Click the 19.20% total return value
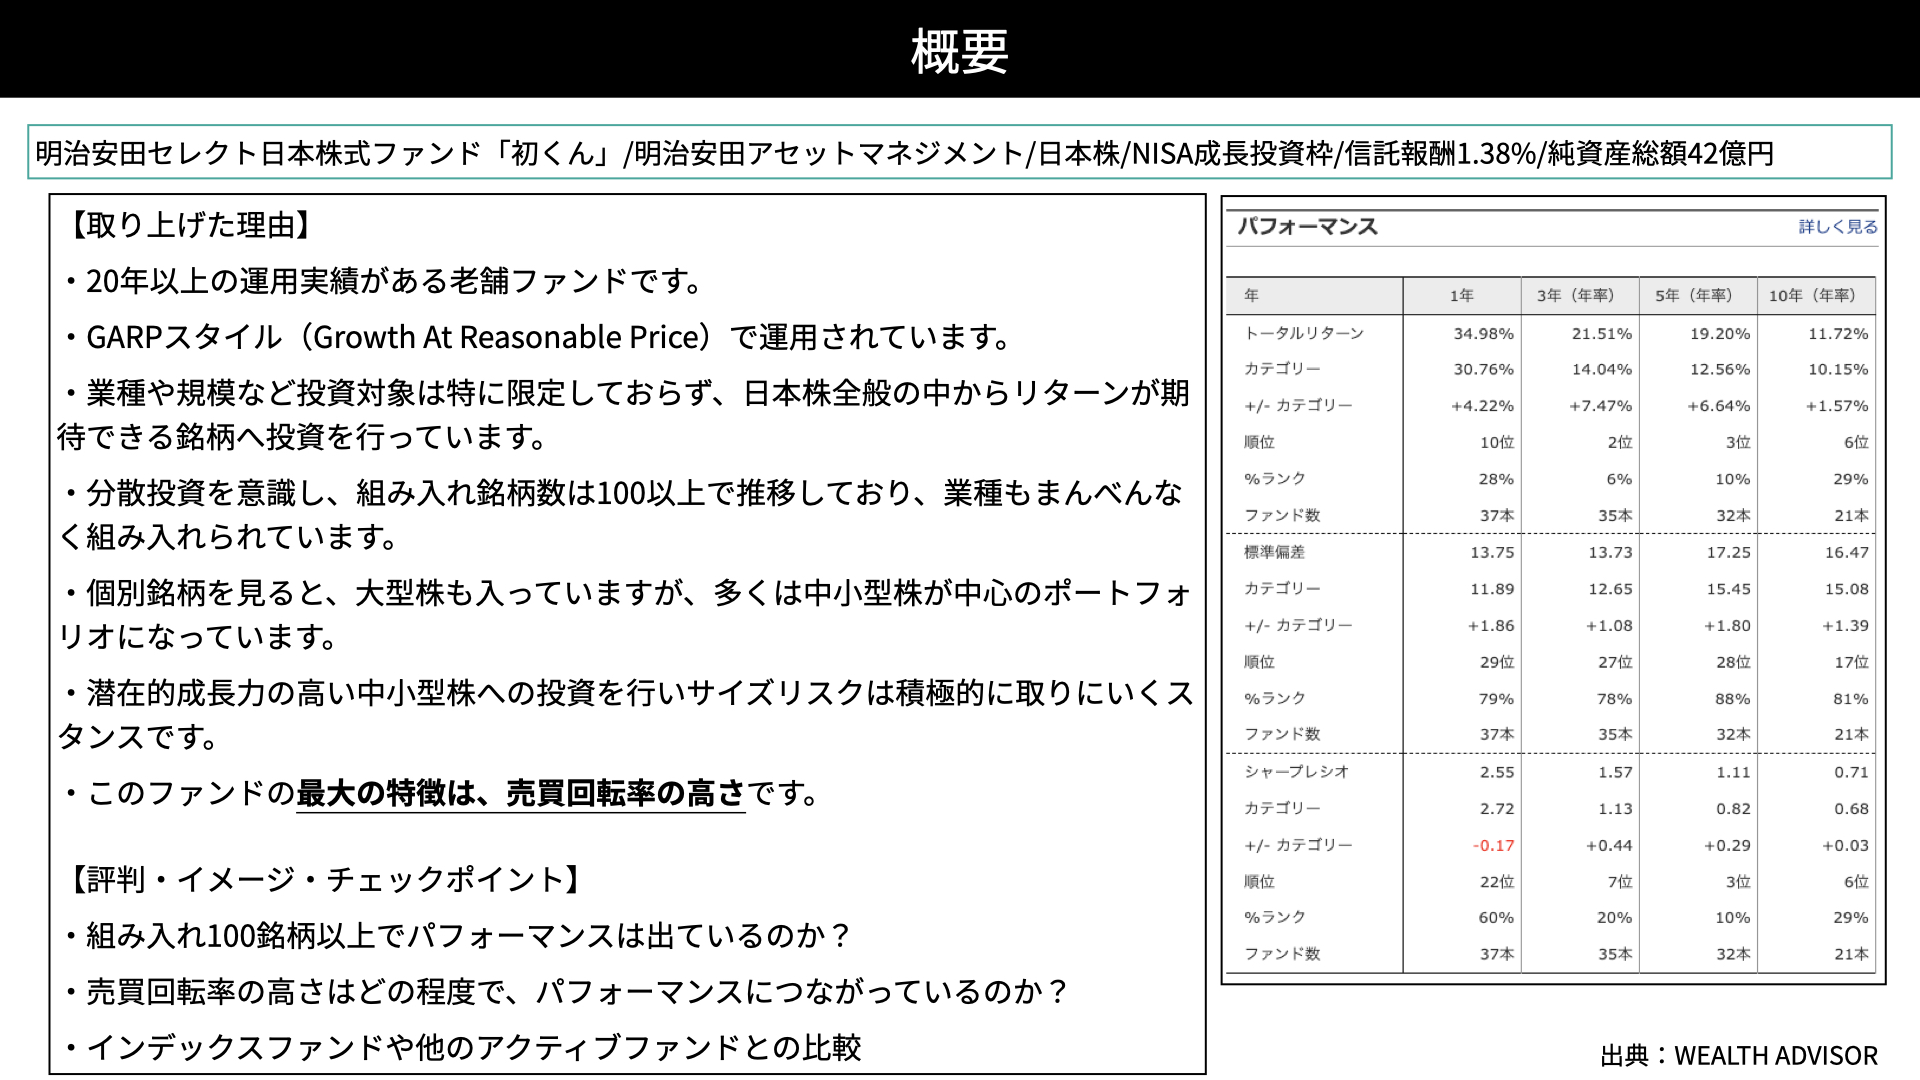1920x1080 pixels. point(1720,333)
